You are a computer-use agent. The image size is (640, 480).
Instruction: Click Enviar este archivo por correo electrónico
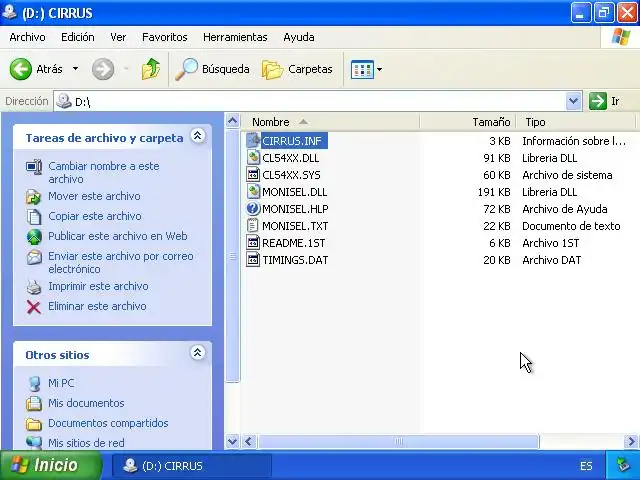121,262
